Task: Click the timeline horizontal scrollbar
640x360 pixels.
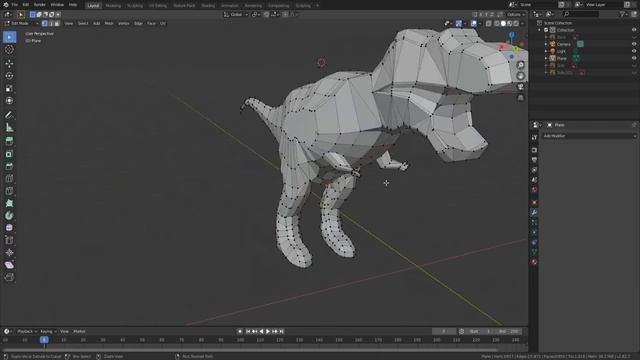Action: tap(250, 350)
